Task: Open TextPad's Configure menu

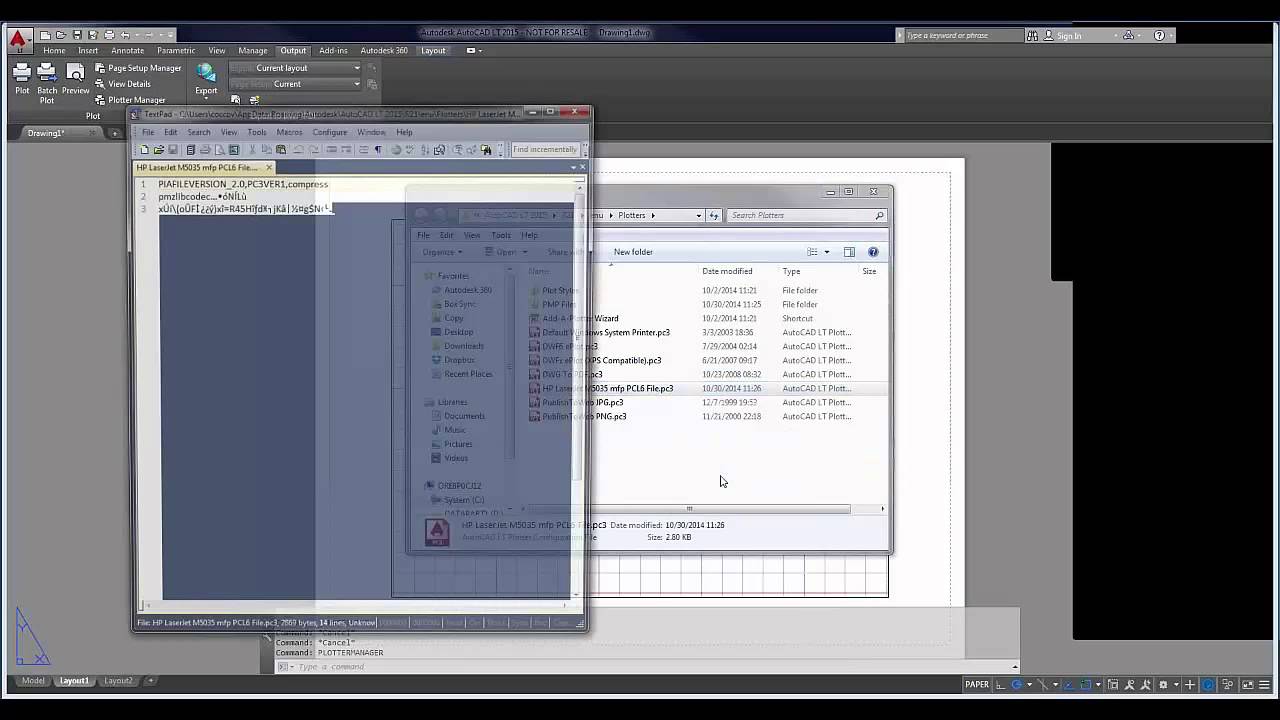Action: coord(330,132)
